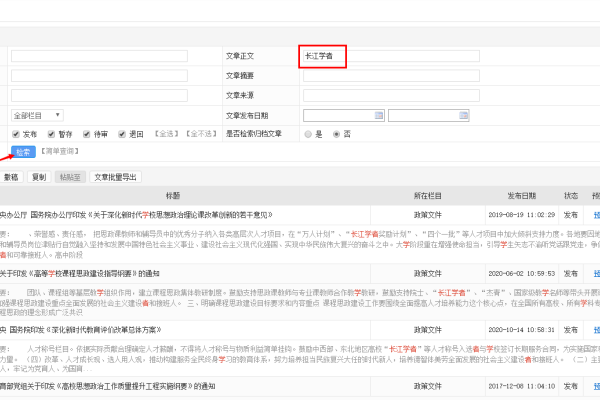Switch to 【简单查询】 mode
Screen dimensions: 600x400
tap(60, 151)
